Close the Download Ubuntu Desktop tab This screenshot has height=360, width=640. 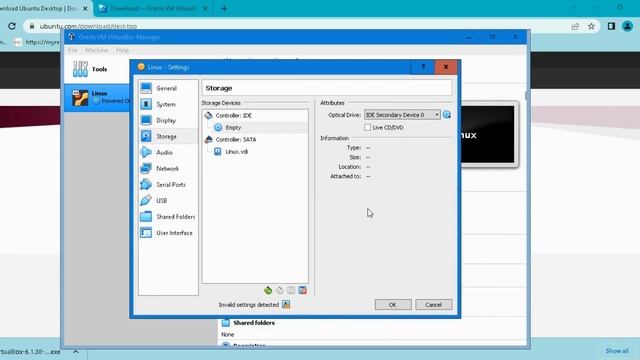(85, 8)
